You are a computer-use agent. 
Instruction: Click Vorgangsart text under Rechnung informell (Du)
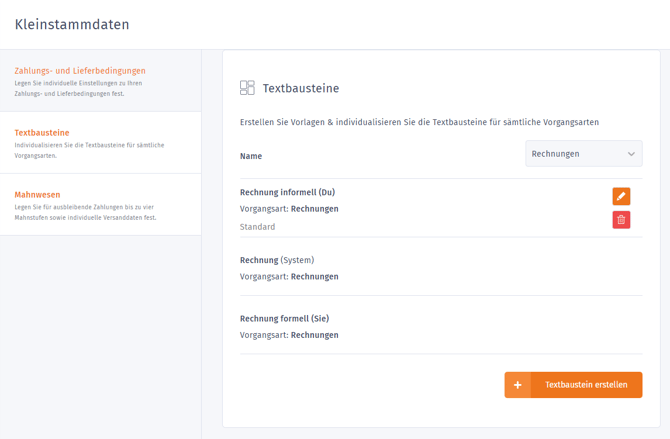pos(289,209)
